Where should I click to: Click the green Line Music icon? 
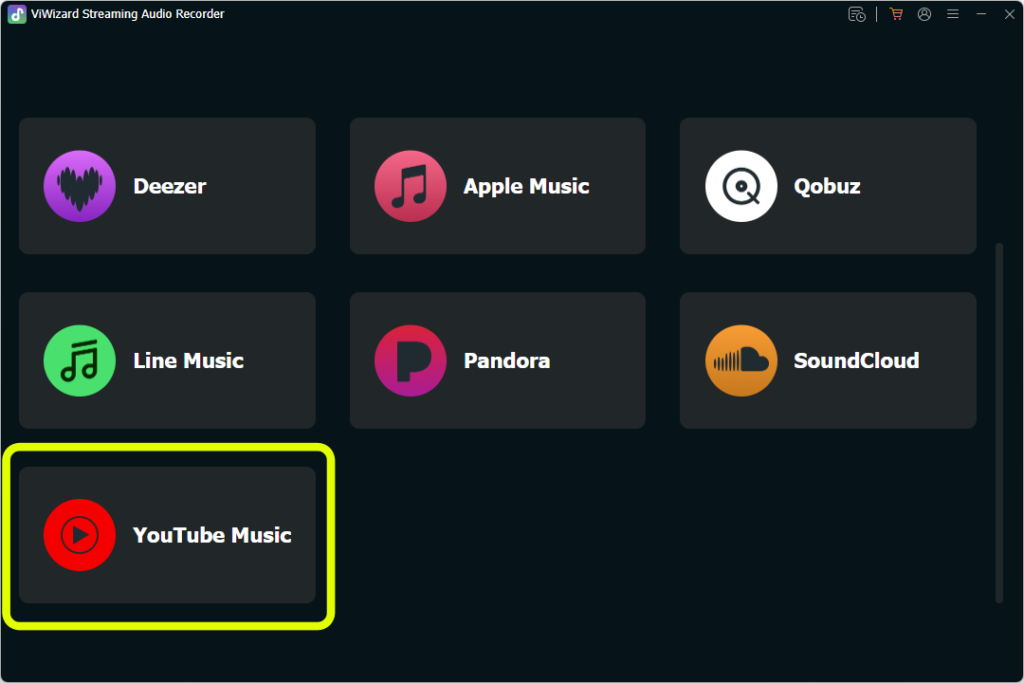click(x=79, y=361)
